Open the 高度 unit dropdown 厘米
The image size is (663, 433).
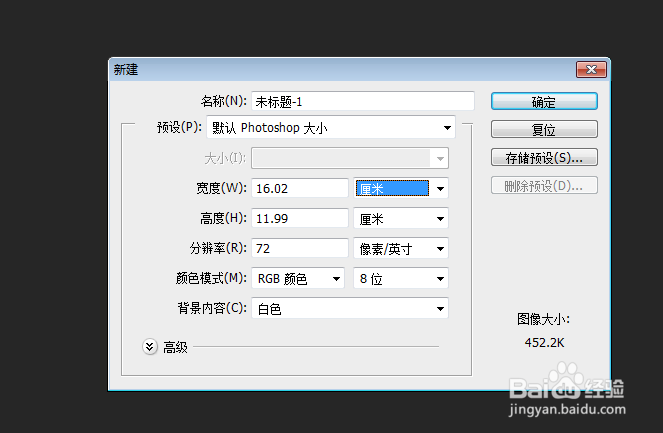click(x=401, y=219)
